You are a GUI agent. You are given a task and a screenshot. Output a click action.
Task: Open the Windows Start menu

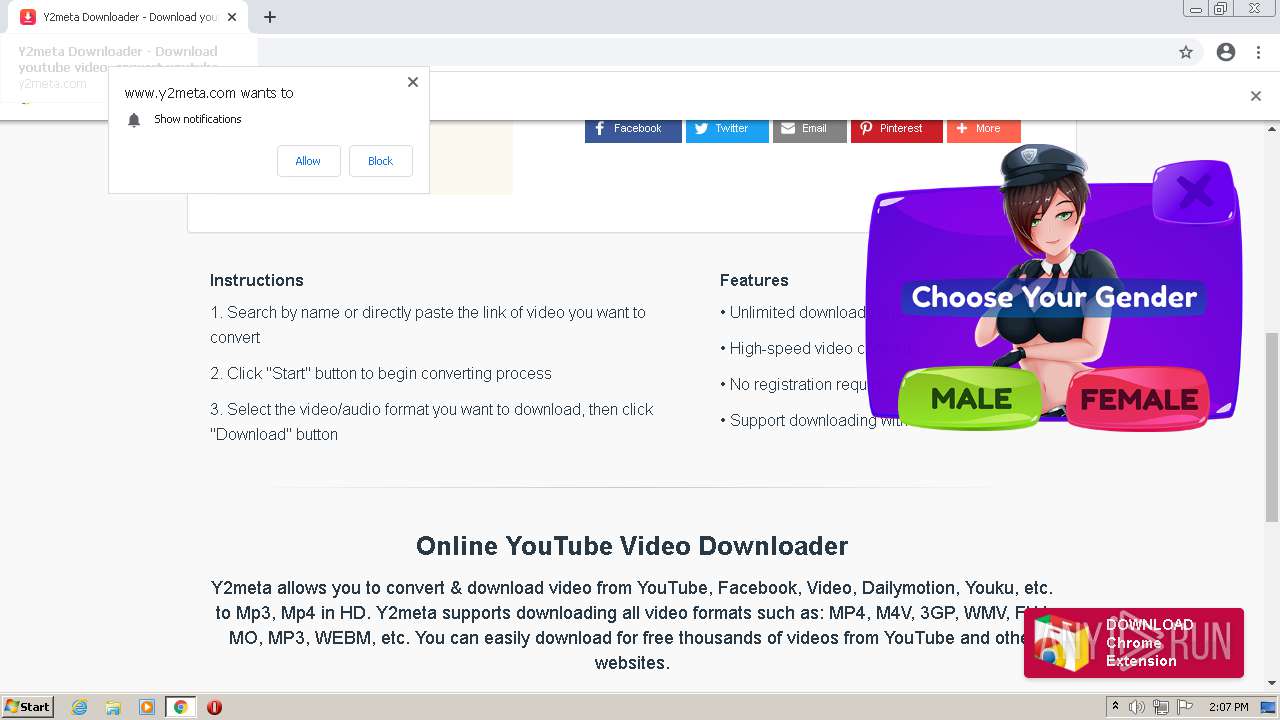click(x=27, y=707)
